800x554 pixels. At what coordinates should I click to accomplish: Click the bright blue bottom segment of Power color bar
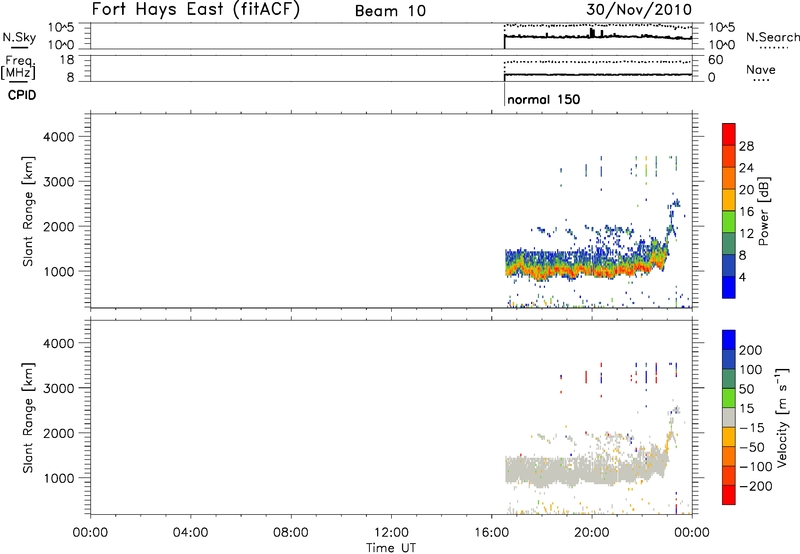click(729, 287)
